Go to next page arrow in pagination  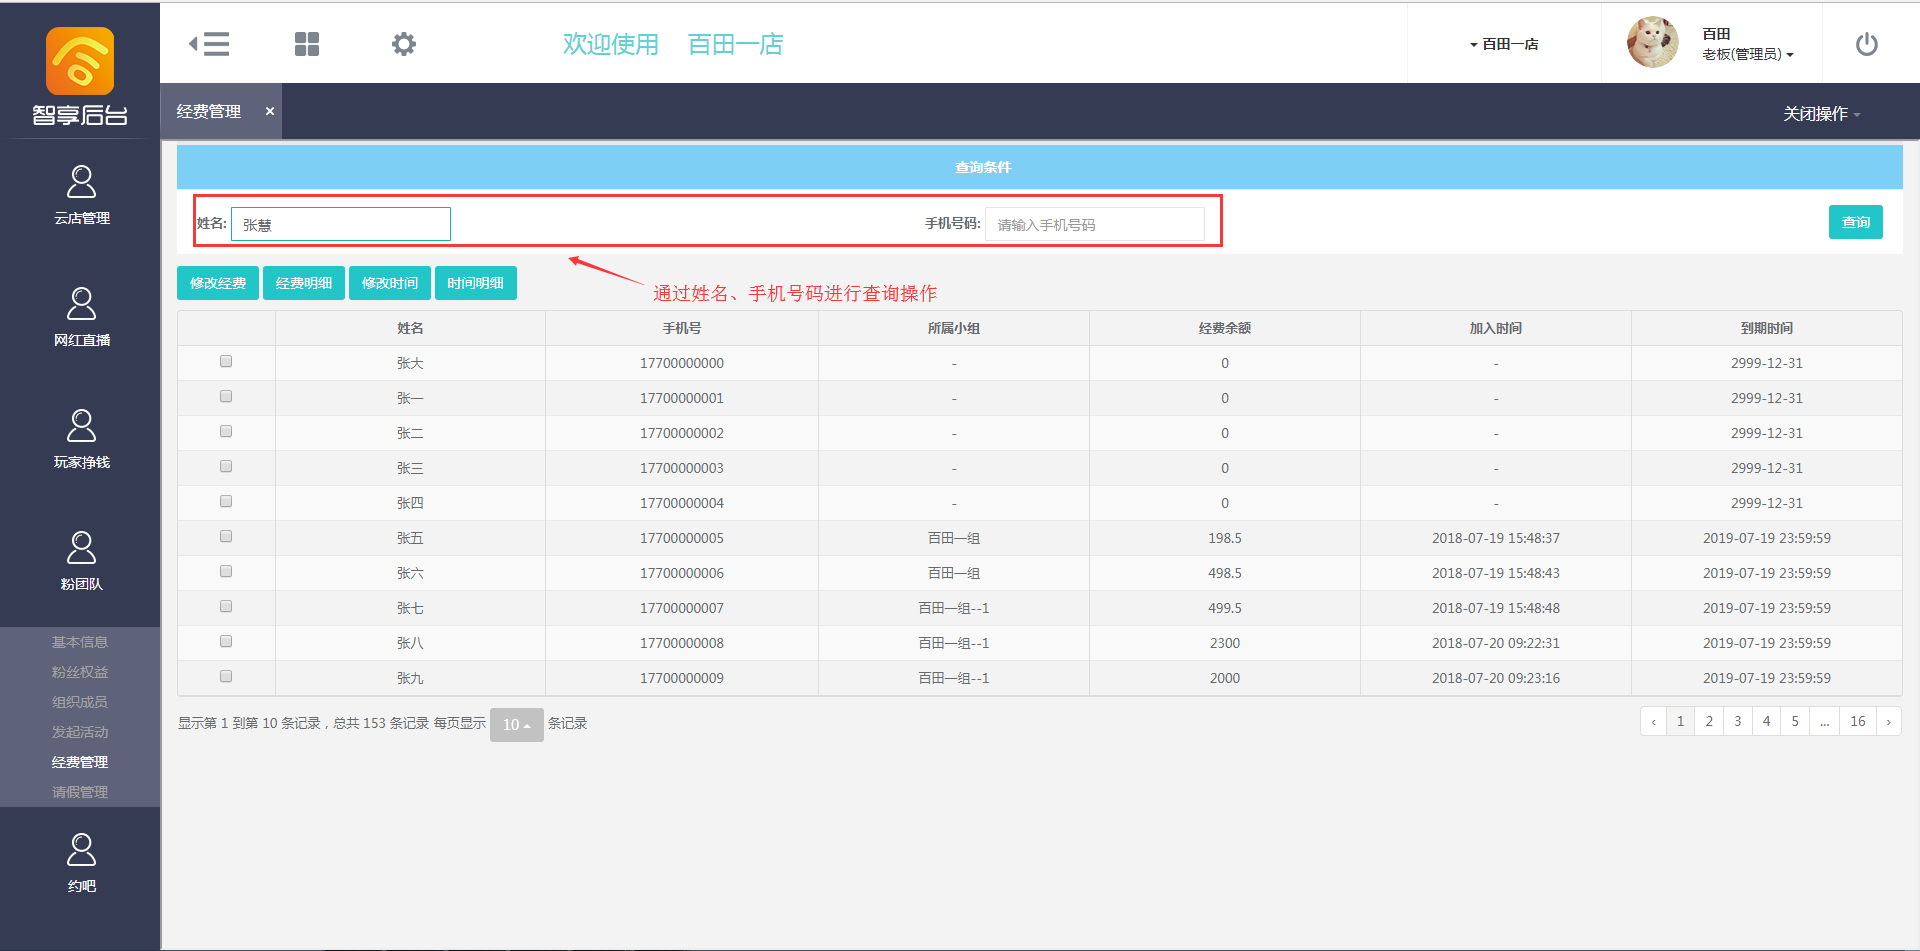[x=1888, y=721]
